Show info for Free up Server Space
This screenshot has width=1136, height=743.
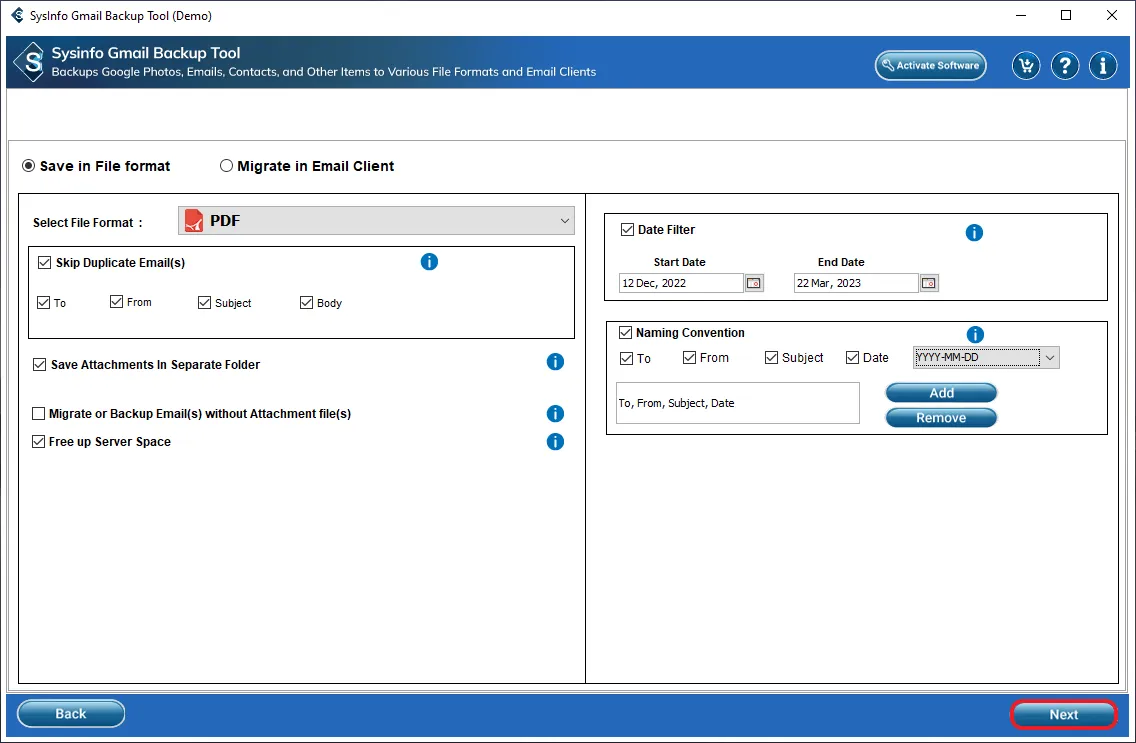(555, 442)
